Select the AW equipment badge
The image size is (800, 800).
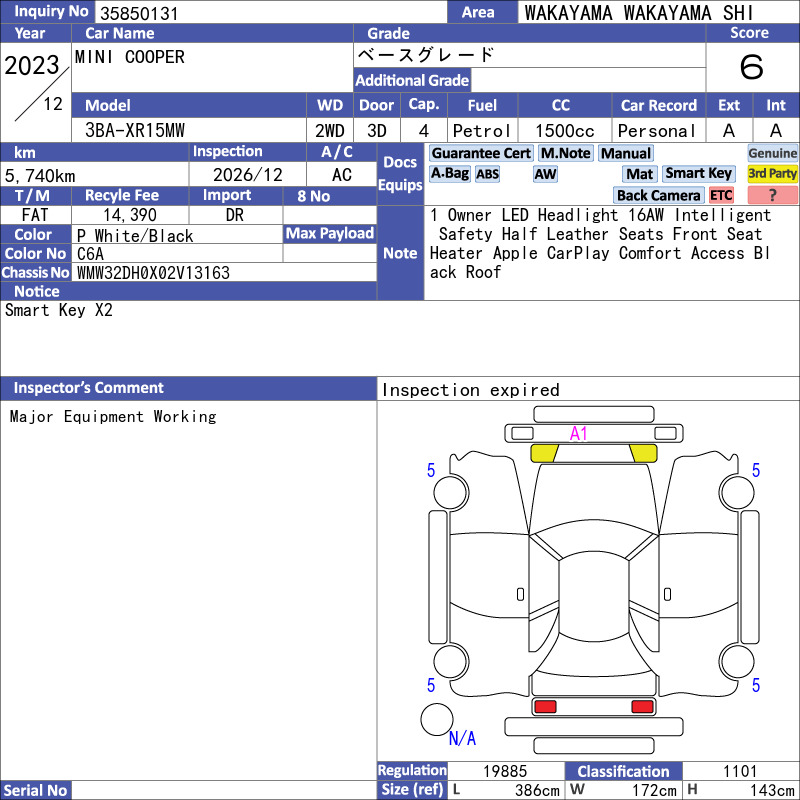(545, 174)
